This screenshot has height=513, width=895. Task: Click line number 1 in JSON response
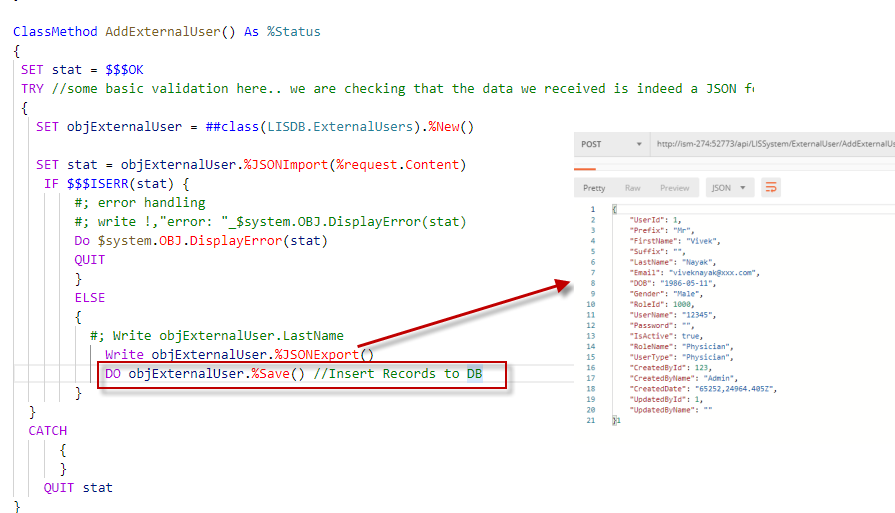click(592, 210)
